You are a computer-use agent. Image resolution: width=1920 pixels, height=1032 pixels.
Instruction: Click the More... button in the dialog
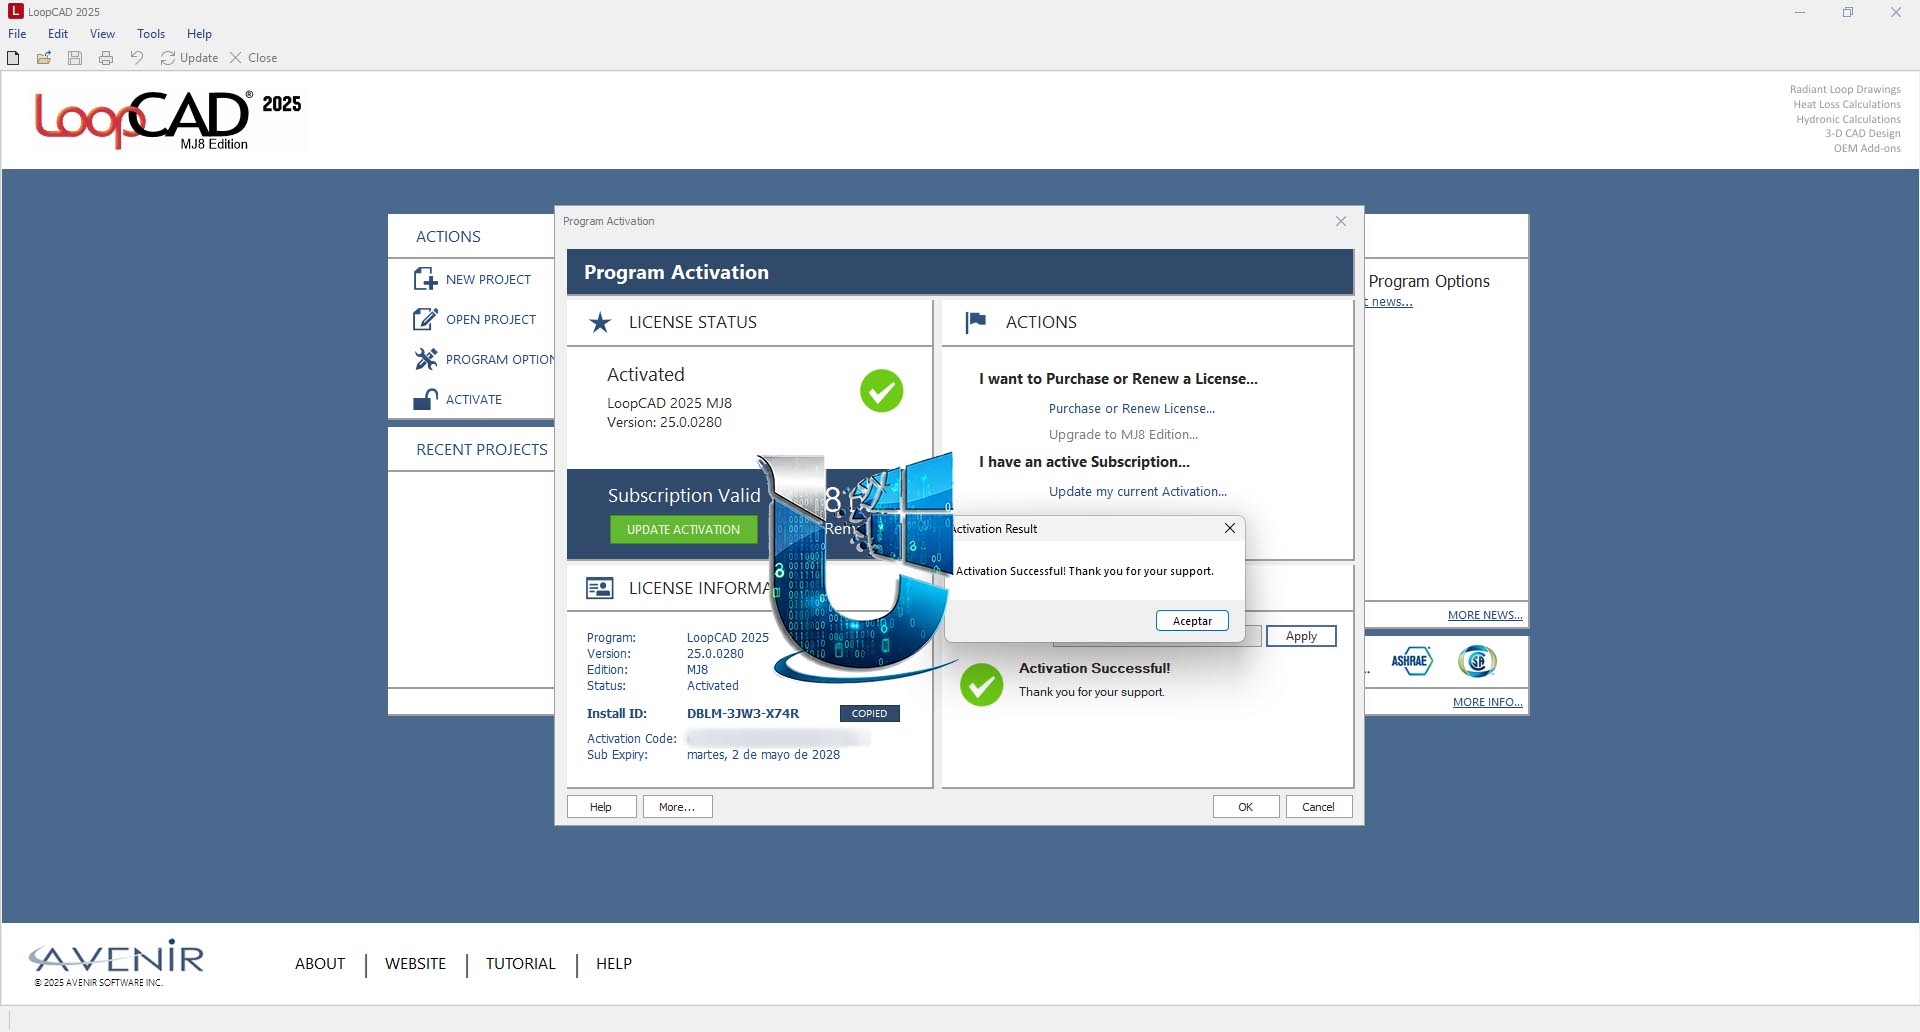pyautogui.click(x=677, y=807)
